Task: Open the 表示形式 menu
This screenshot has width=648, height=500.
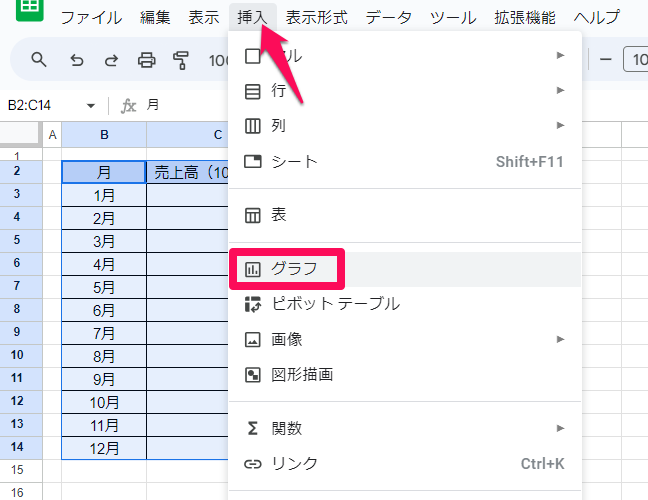Action: click(x=316, y=17)
